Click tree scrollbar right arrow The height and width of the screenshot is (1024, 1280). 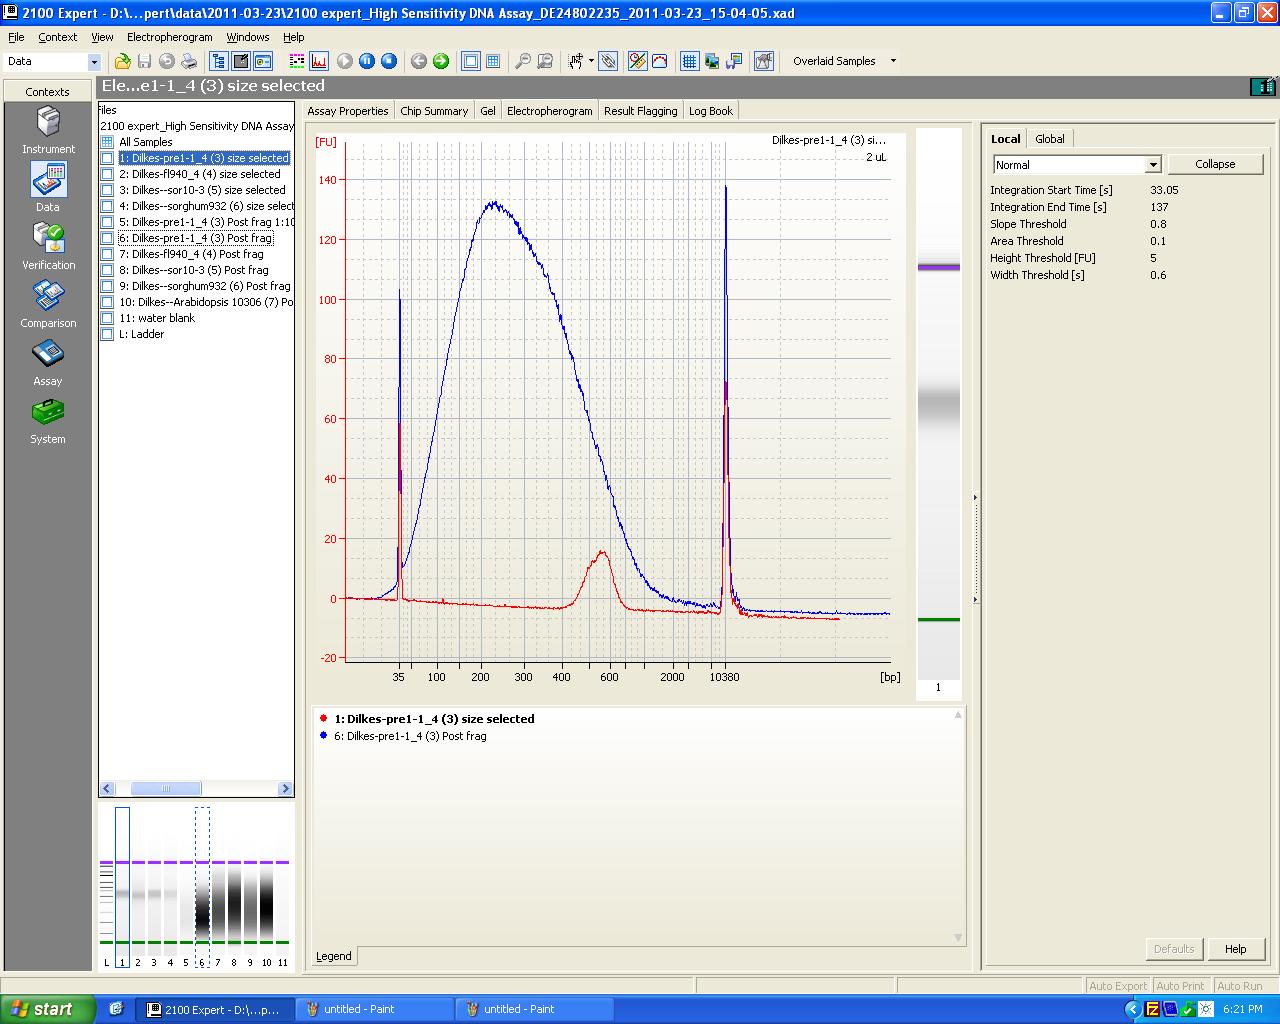click(285, 789)
